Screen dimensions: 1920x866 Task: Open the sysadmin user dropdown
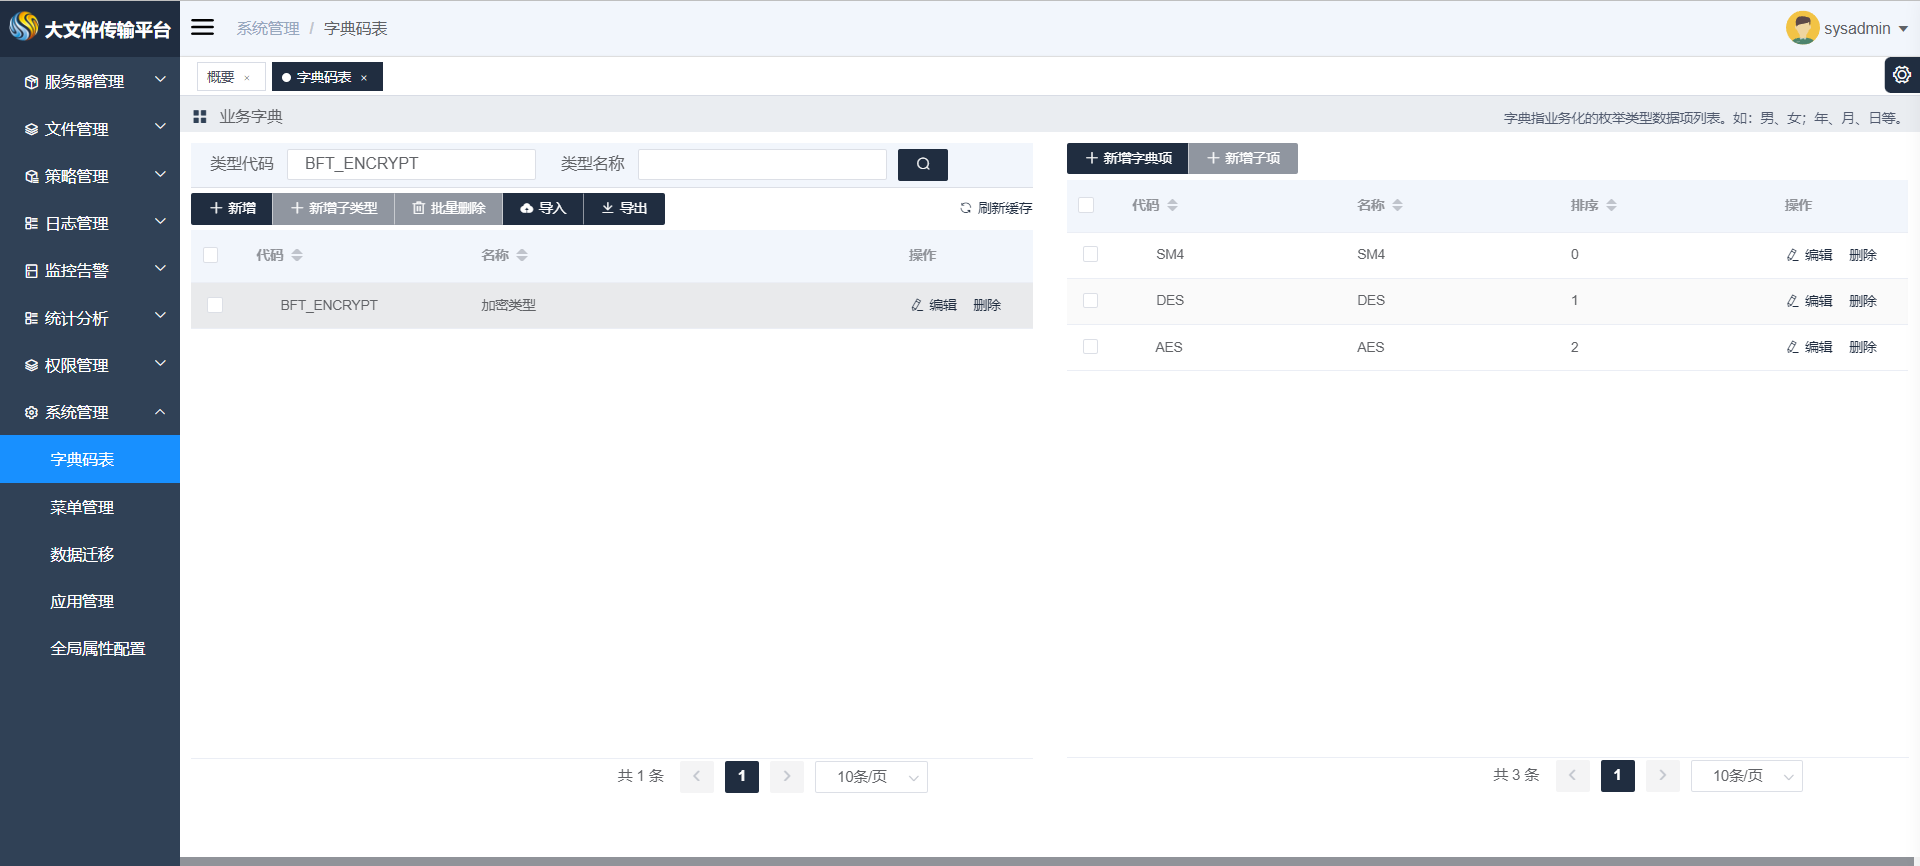1847,28
